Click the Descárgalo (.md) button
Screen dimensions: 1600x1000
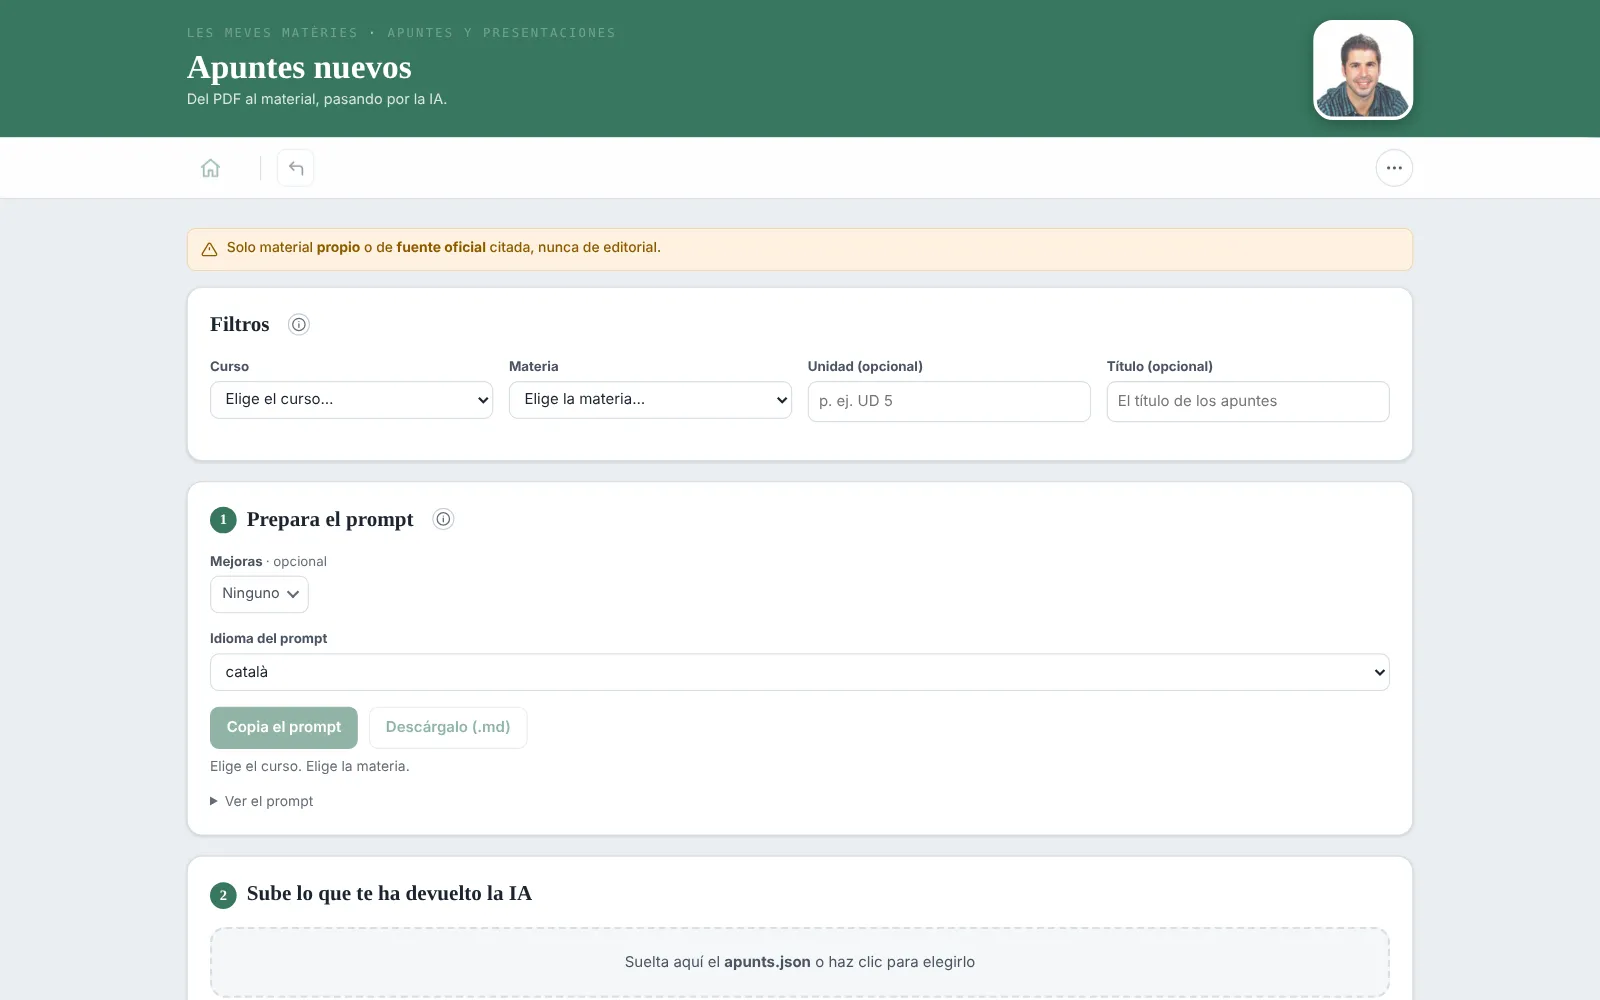pos(448,728)
